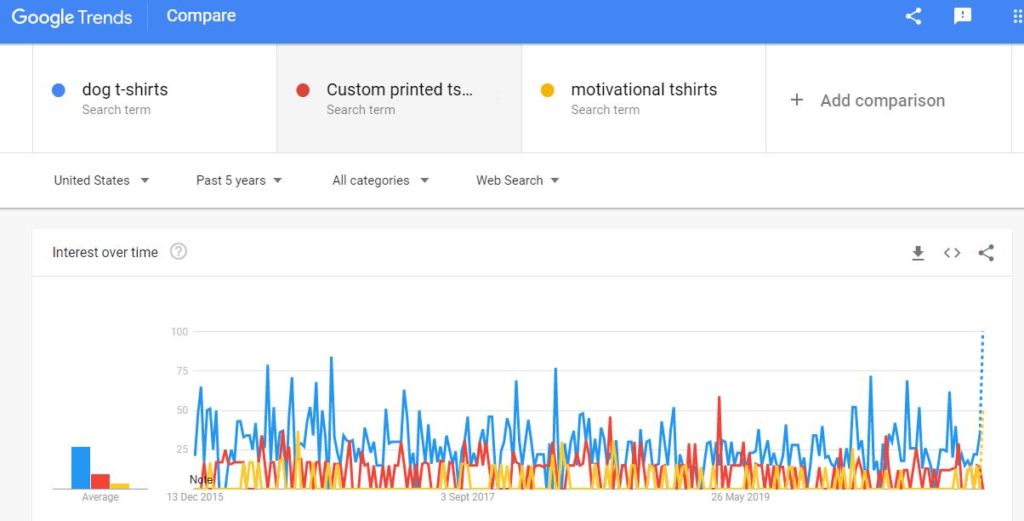
Task: Edit the Custom printed tshirts search term
Action: (x=399, y=99)
